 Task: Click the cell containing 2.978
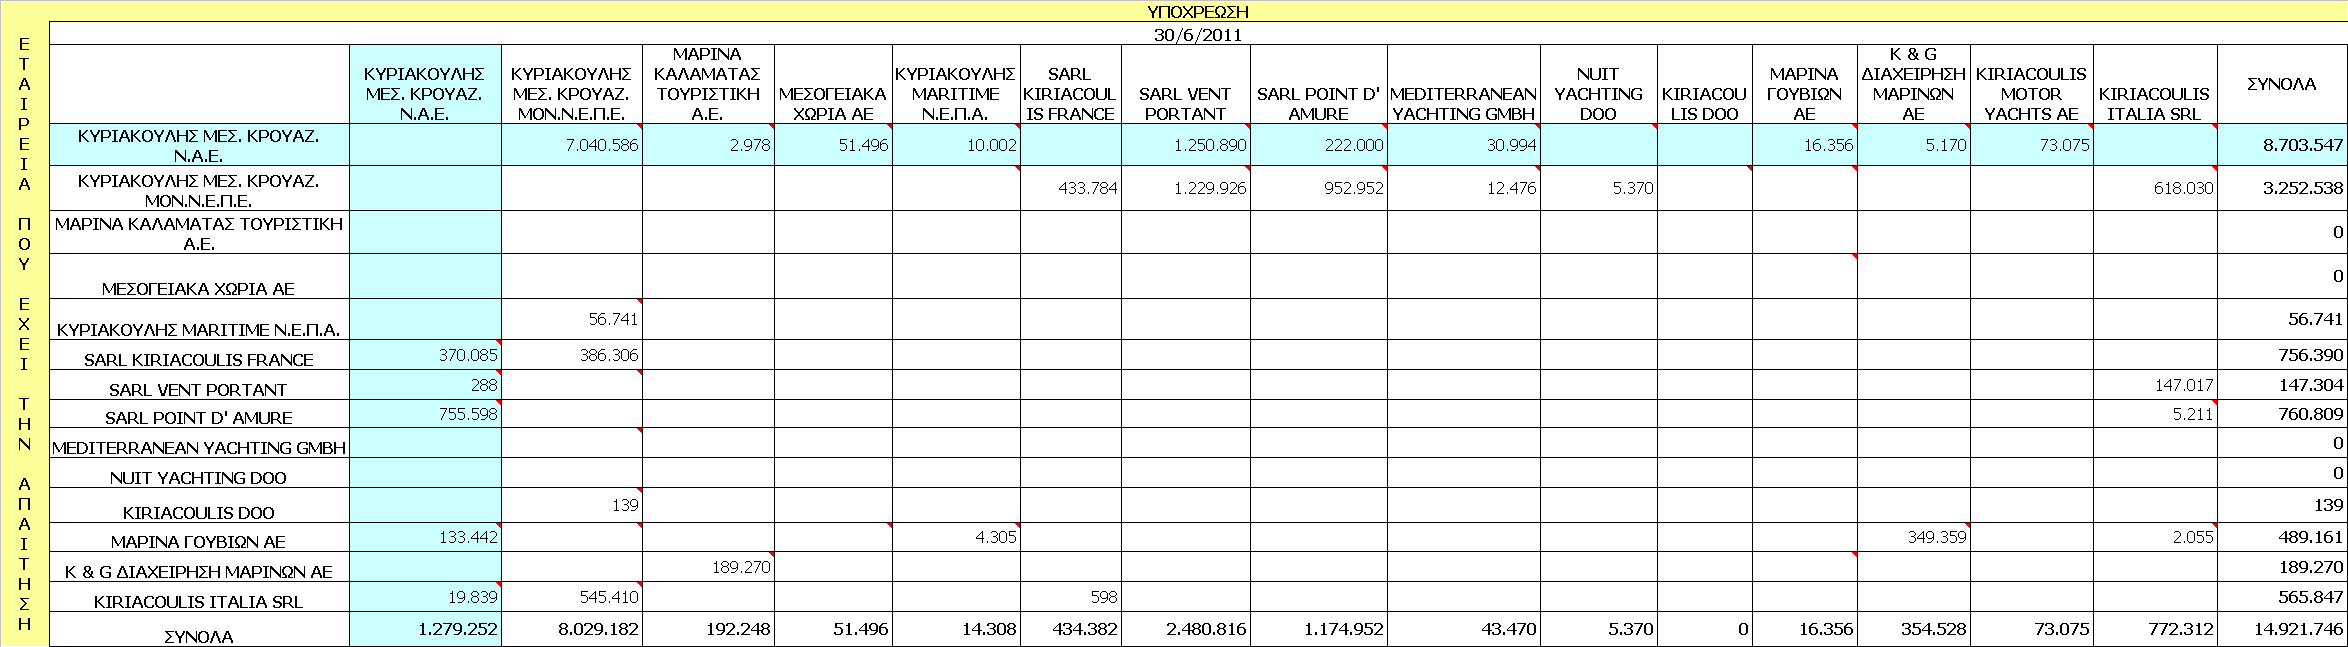(708, 145)
